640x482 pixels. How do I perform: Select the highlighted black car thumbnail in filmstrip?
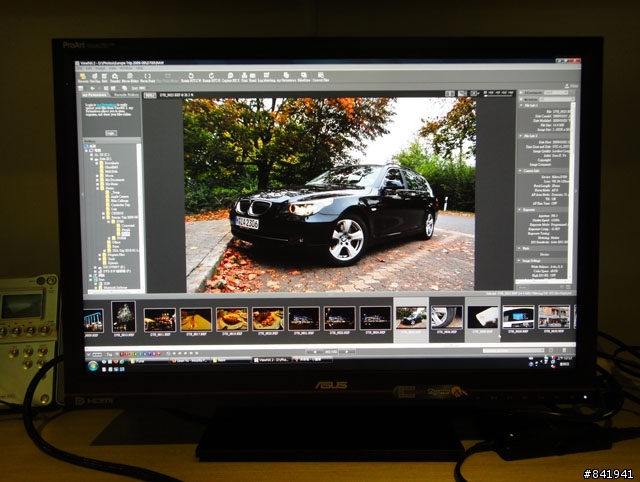(x=411, y=318)
